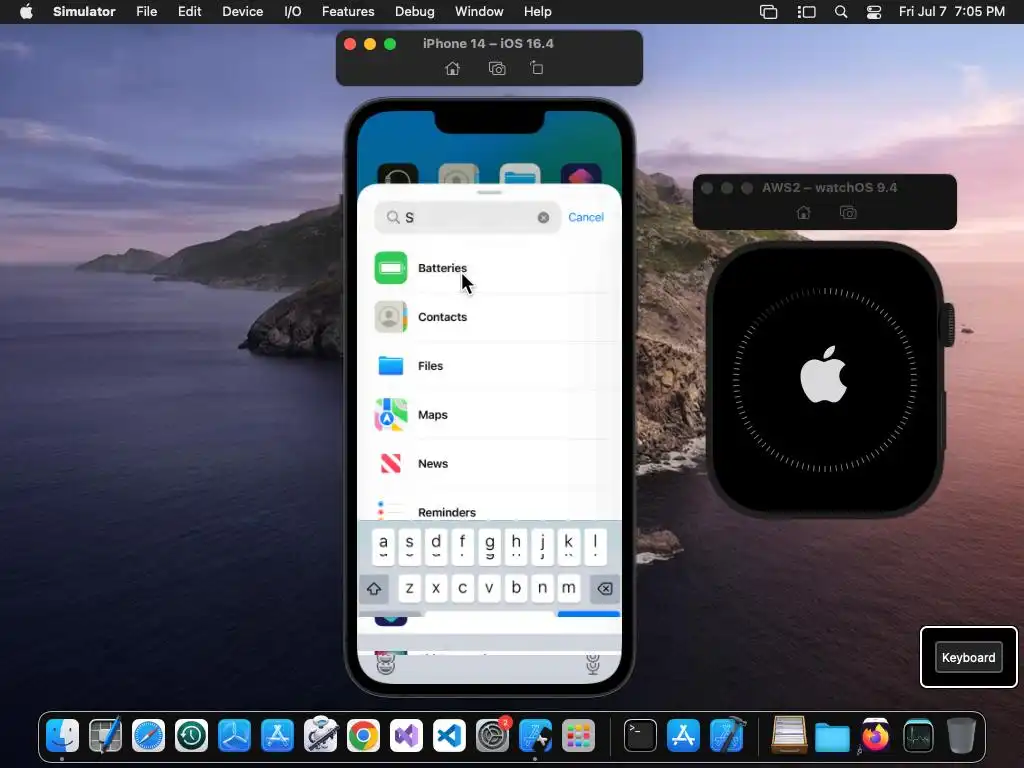
Task: Open System Preferences with the badge in the Dock
Action: click(x=492, y=736)
